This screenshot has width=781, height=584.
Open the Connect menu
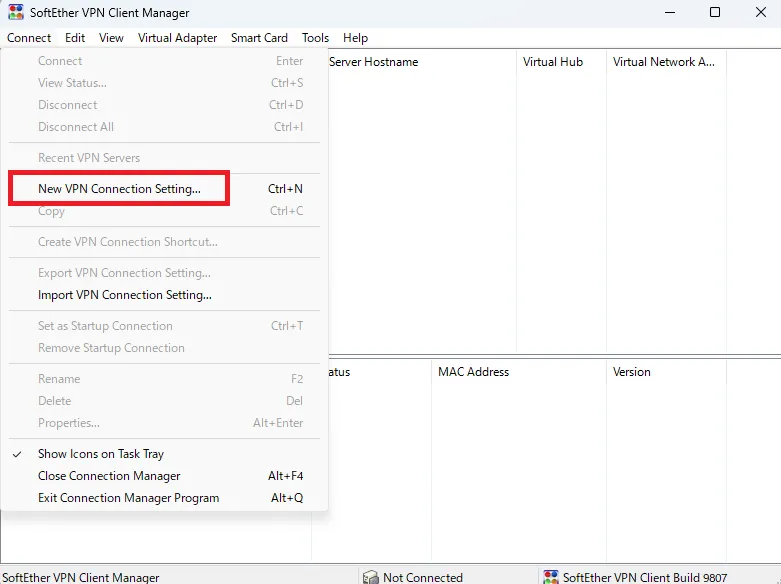click(x=29, y=38)
